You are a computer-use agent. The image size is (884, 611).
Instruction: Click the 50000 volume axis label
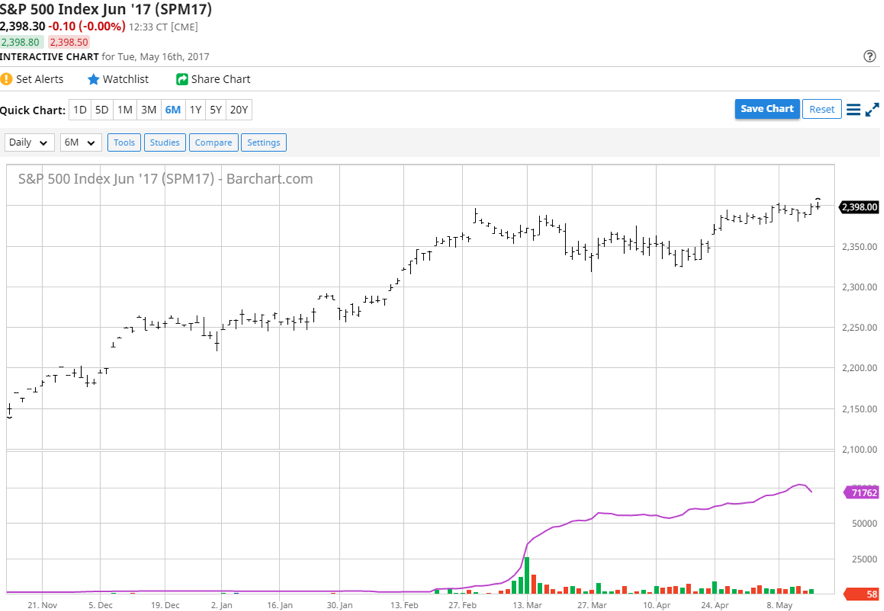pos(864,524)
